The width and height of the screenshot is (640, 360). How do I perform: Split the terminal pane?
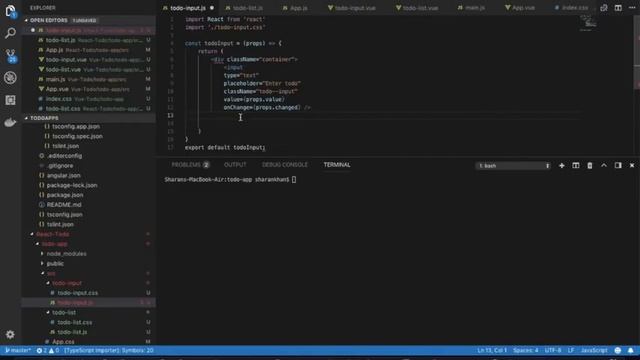point(576,165)
